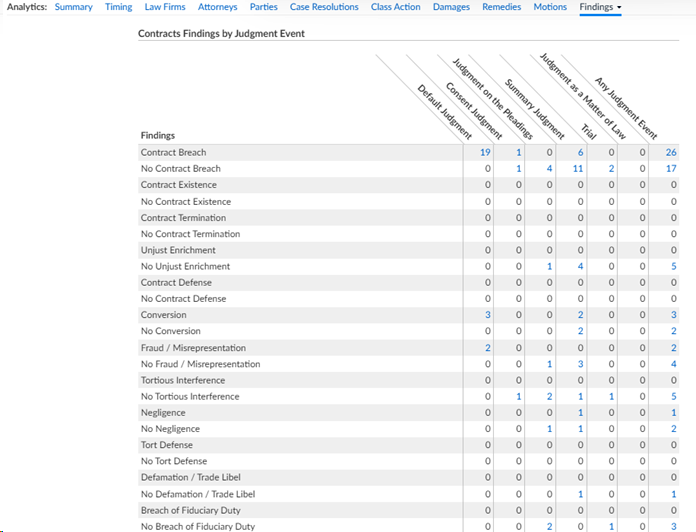Open the Remedies tab
The width and height of the screenshot is (696, 532).
tap(502, 7)
